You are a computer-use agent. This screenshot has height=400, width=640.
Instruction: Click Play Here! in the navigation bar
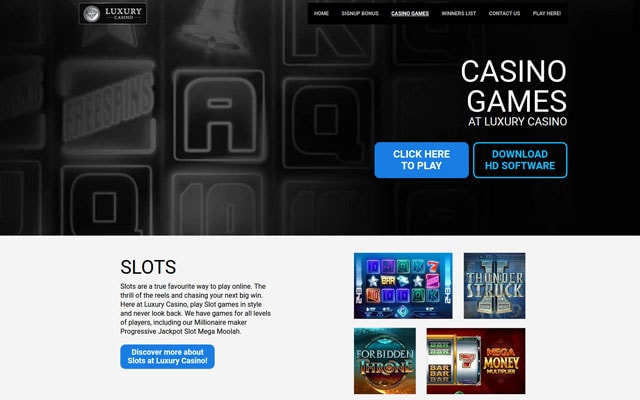pyautogui.click(x=547, y=13)
